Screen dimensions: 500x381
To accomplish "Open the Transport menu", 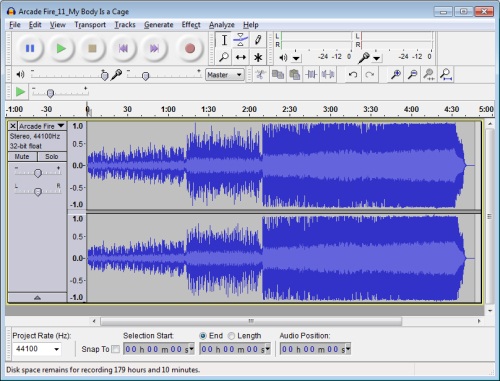I will (90, 25).
